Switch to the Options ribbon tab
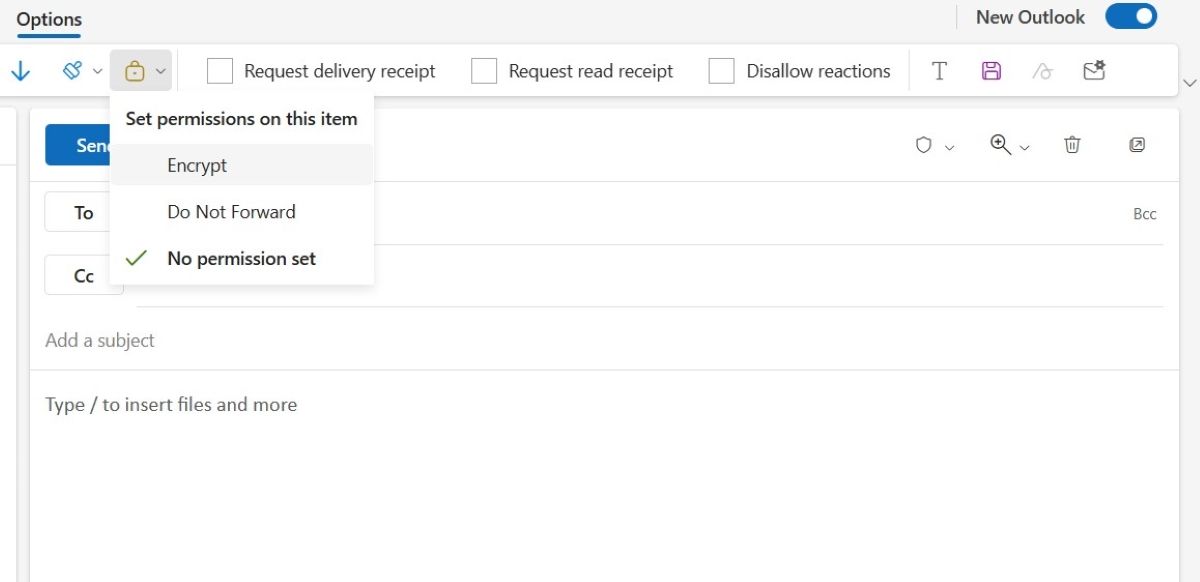 coord(48,18)
